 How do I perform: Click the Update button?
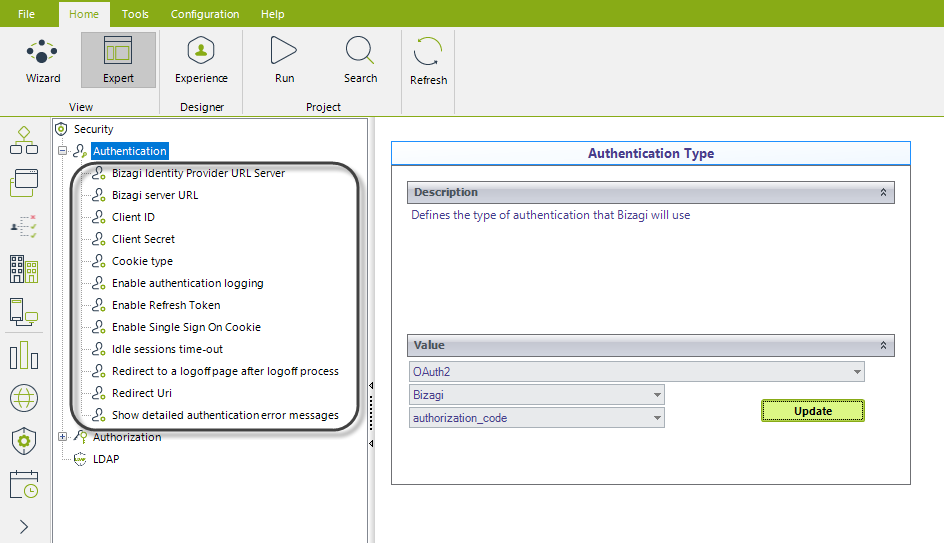pos(813,411)
